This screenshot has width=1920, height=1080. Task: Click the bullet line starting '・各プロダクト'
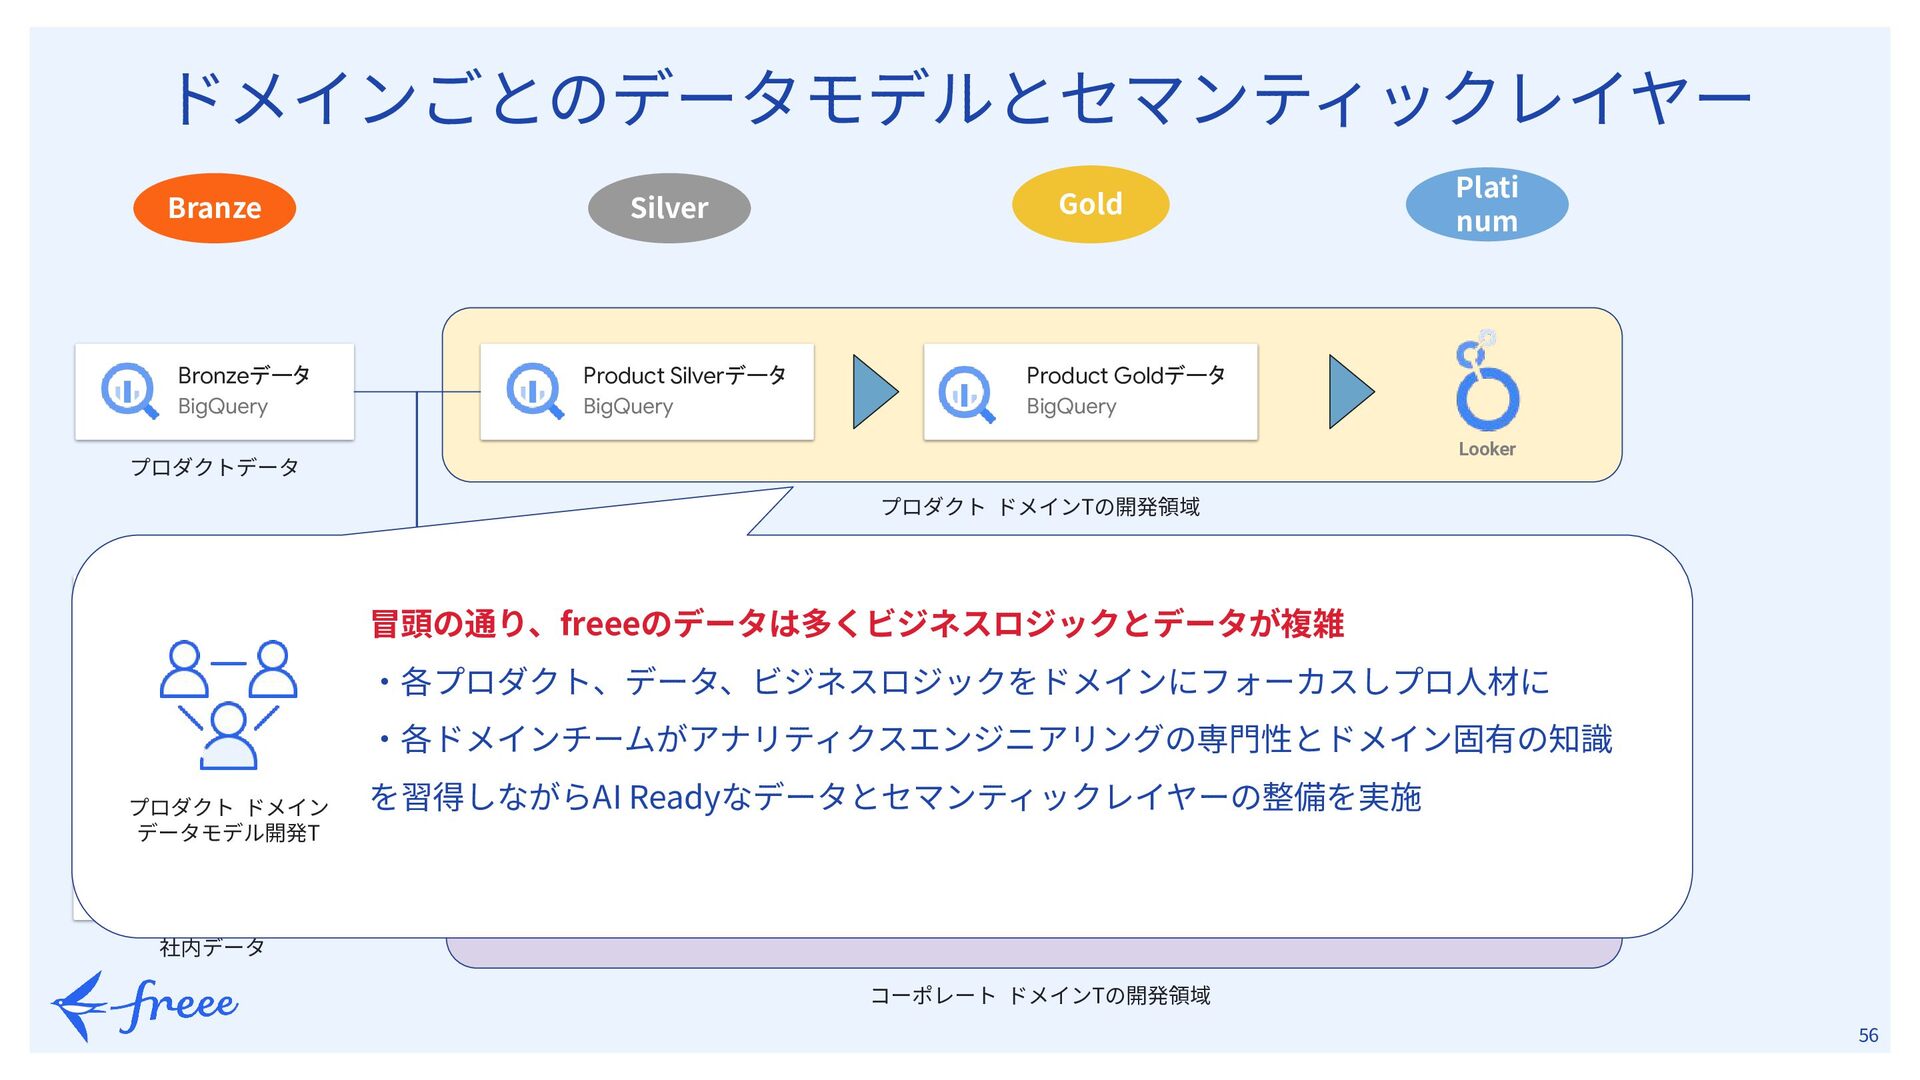tap(960, 682)
